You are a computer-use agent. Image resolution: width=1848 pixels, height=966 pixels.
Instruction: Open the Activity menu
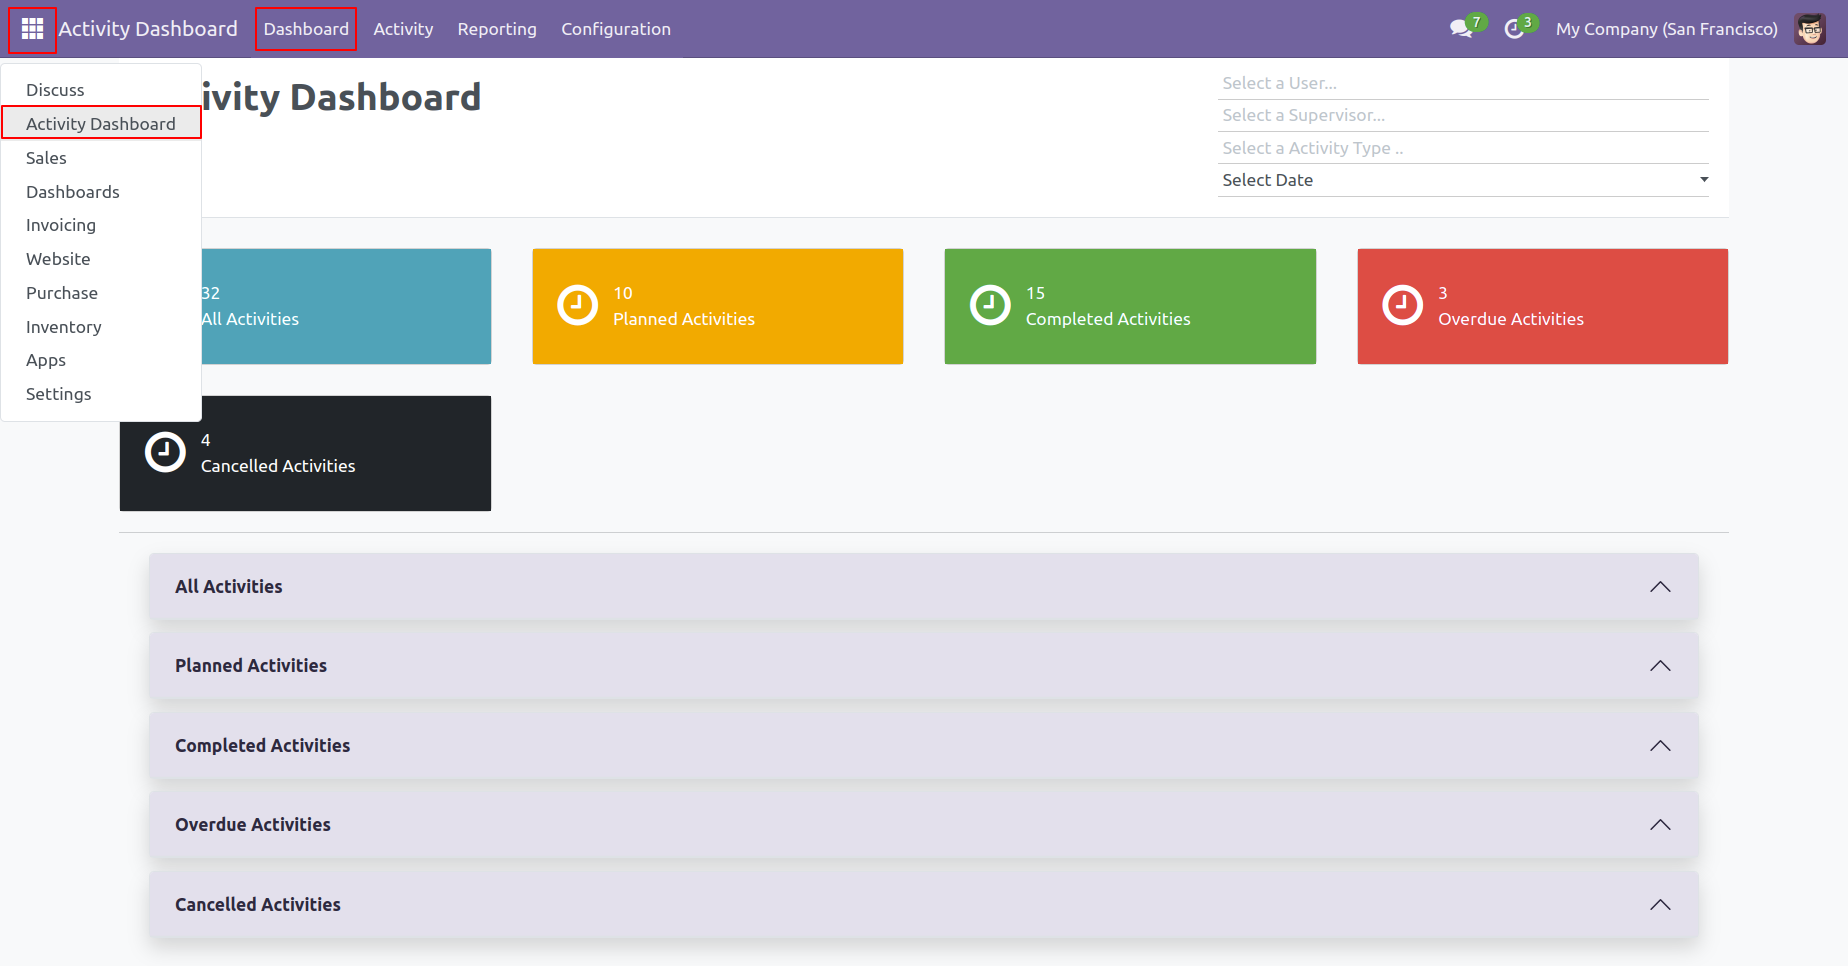(403, 29)
